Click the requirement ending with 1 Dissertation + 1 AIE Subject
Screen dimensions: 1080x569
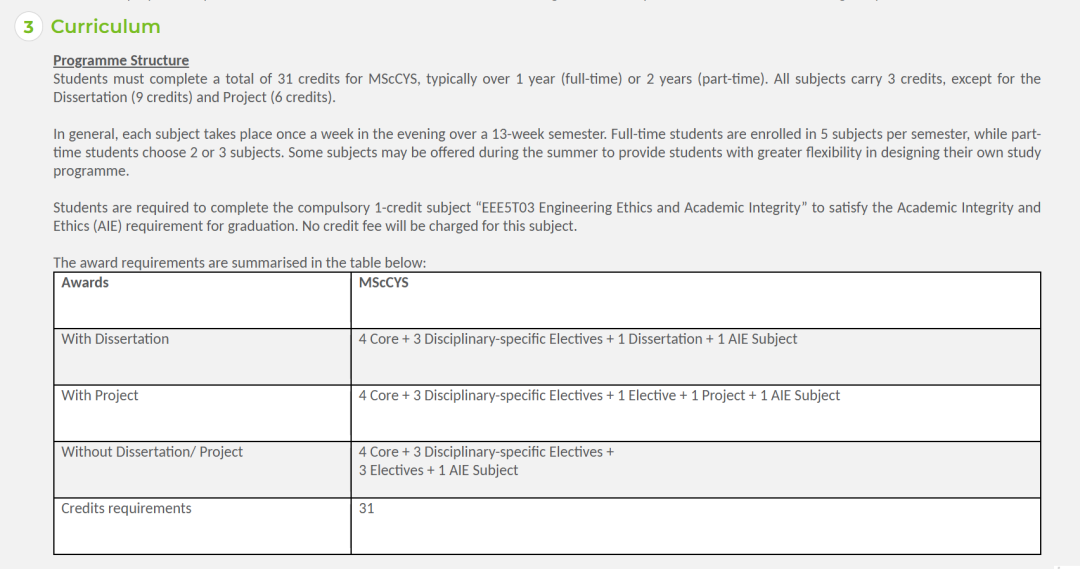click(578, 339)
